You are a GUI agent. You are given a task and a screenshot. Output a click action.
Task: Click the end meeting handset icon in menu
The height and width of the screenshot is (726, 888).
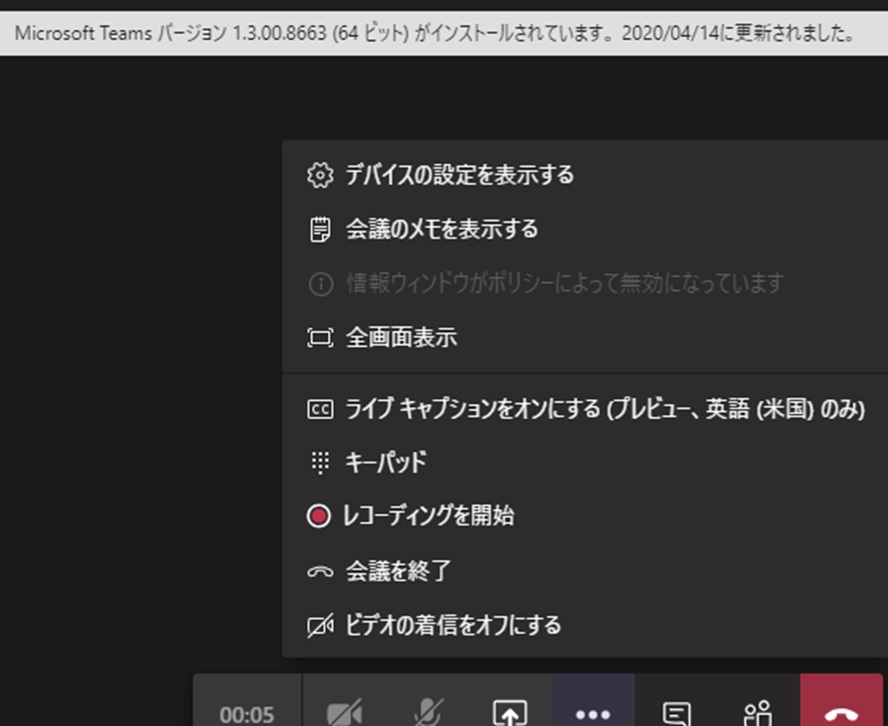[320, 572]
